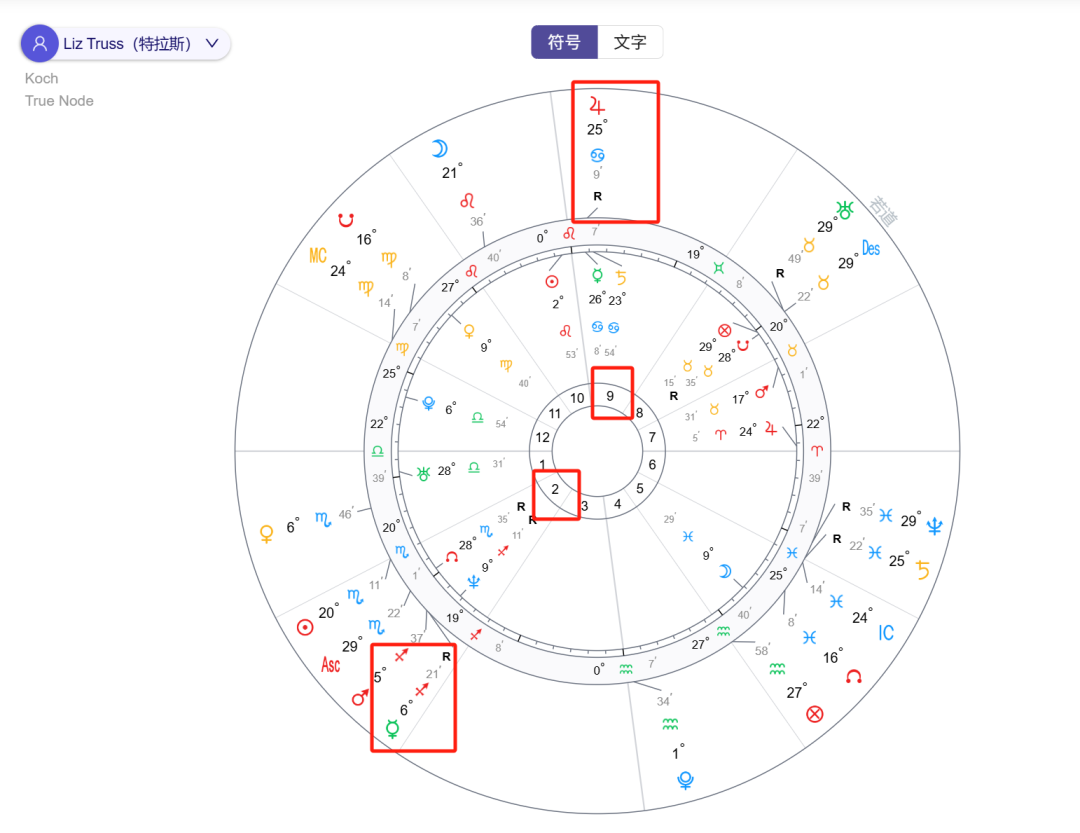Viewport: 1080px width, 833px height.
Task: Click house number 9 in the highlighted box
Action: click(612, 396)
